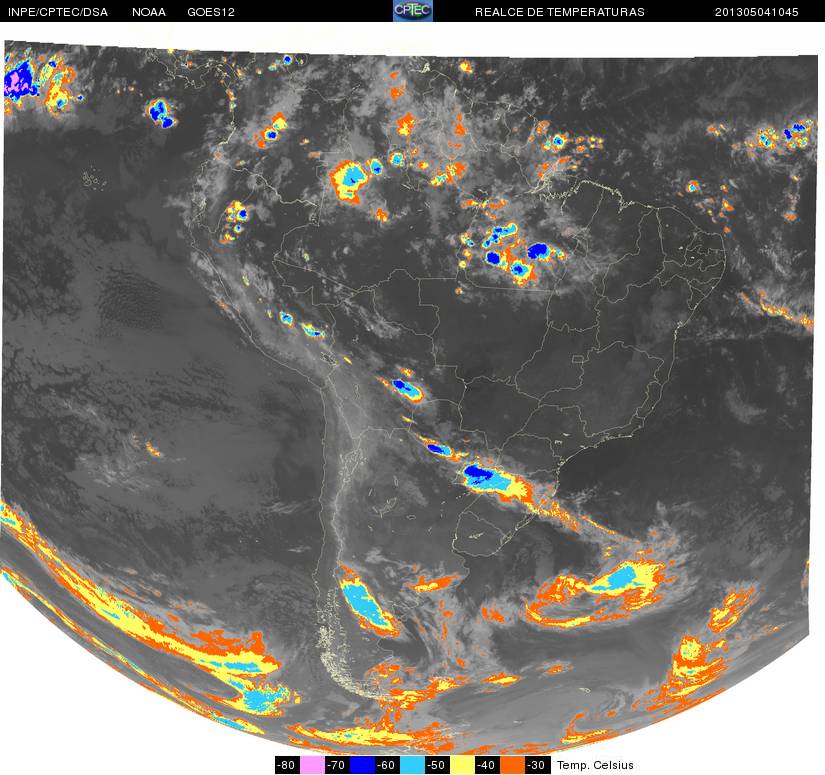This screenshot has width=825, height=775.
Task: Click the -80 legend value
Action: pos(287,765)
